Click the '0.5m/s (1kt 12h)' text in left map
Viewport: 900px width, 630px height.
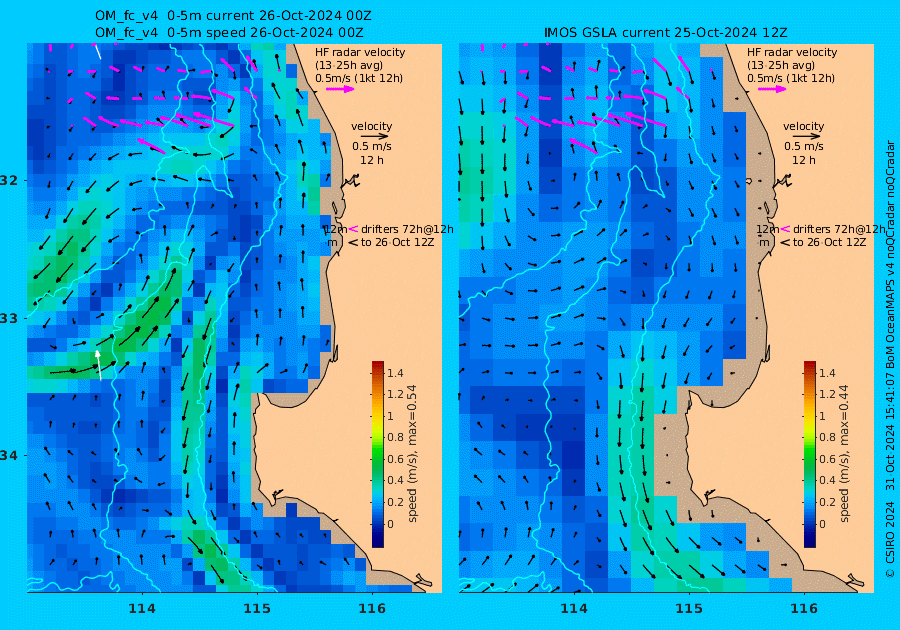click(x=359, y=78)
